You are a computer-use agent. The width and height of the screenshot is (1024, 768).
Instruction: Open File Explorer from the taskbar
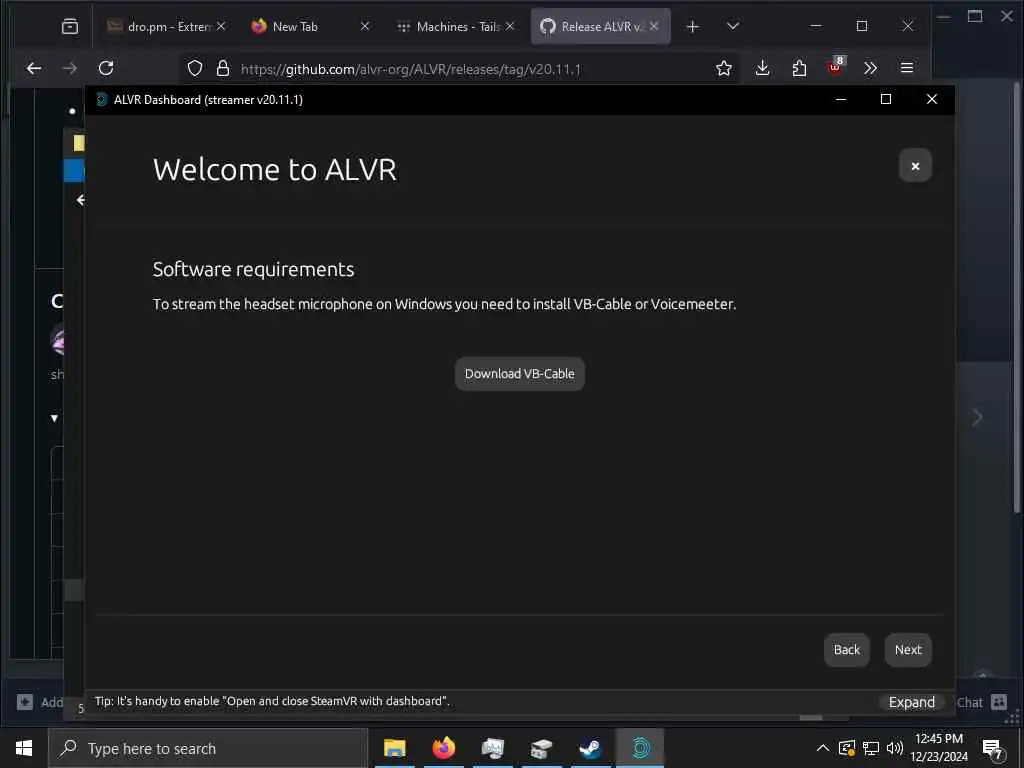click(x=394, y=748)
